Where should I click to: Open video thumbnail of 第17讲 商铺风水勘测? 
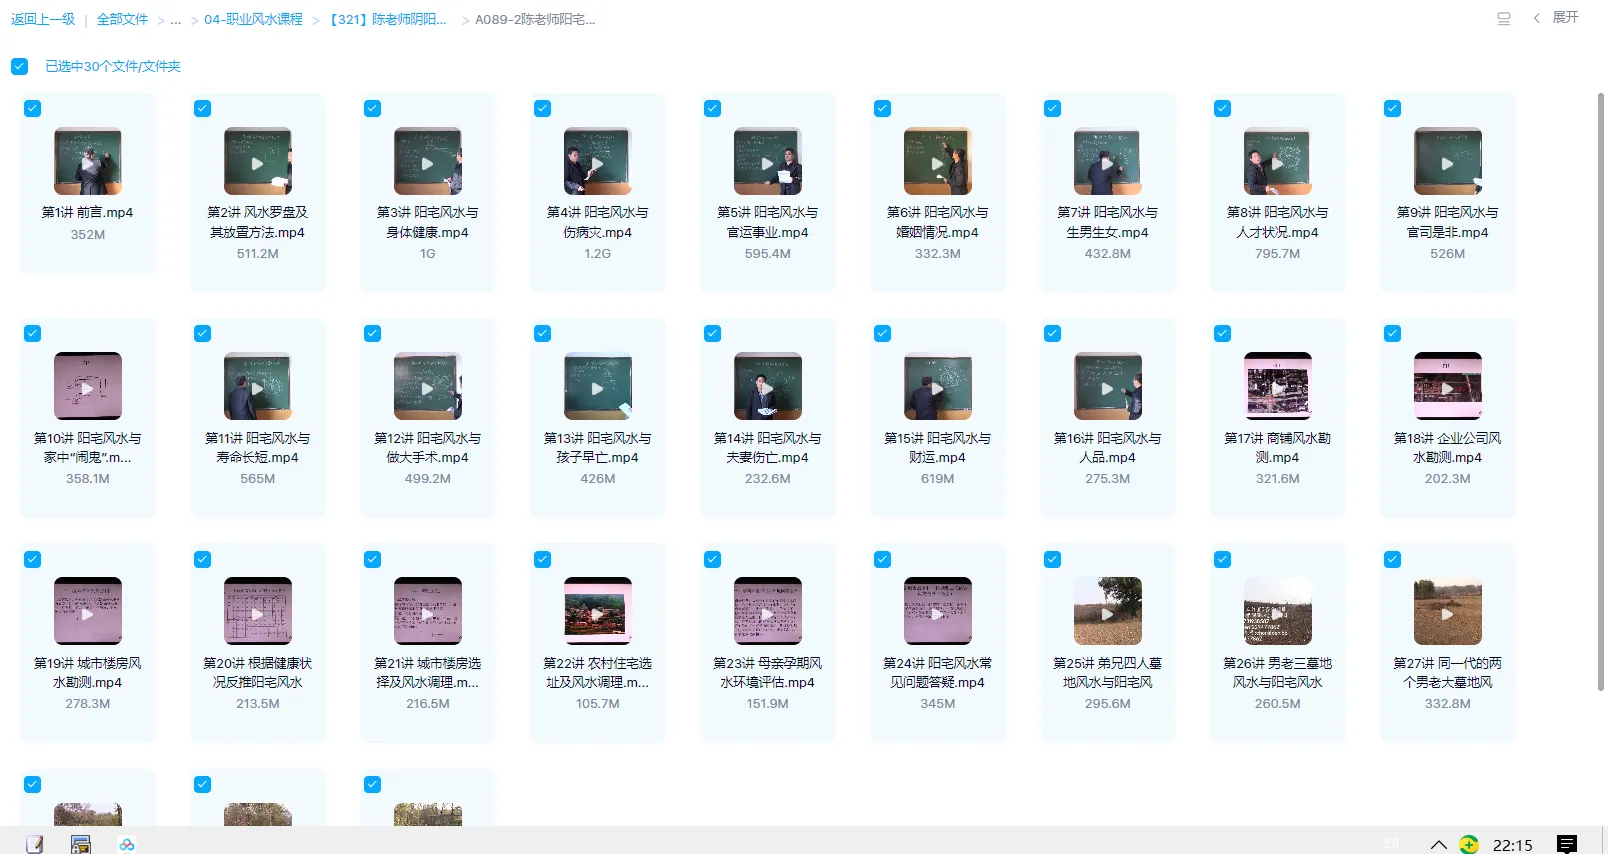click(1278, 386)
